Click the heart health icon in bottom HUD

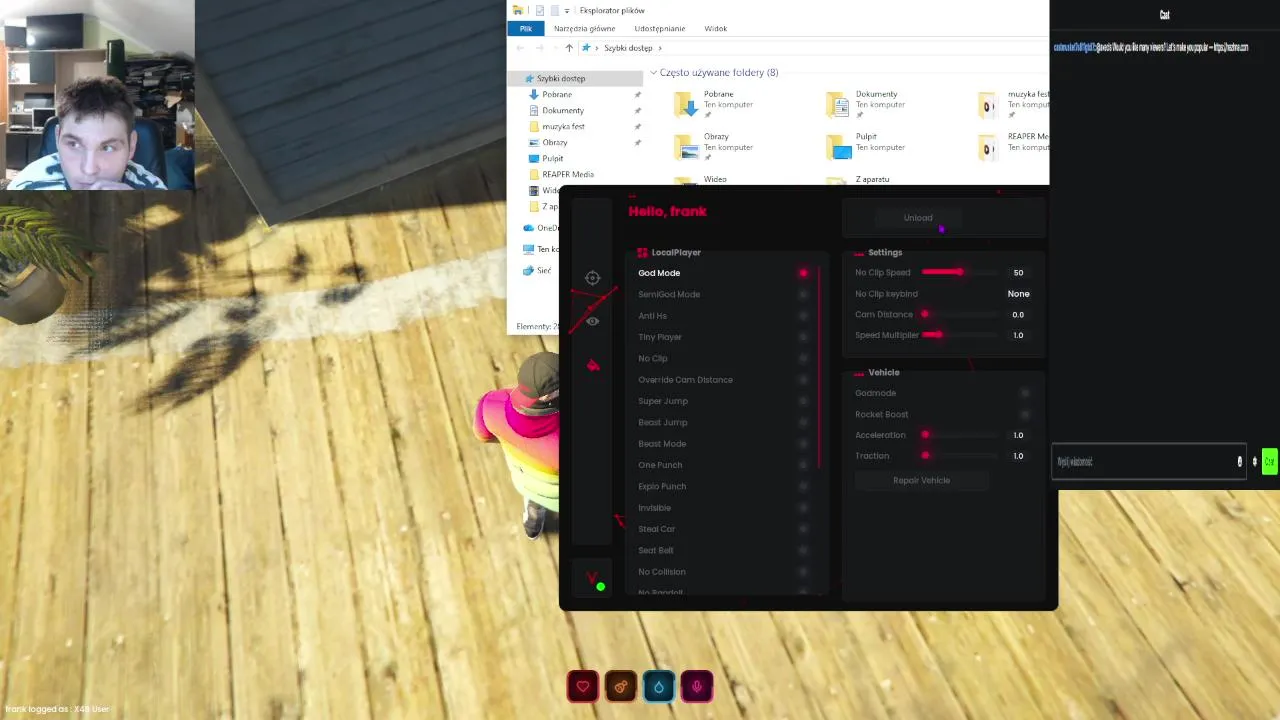pos(583,687)
